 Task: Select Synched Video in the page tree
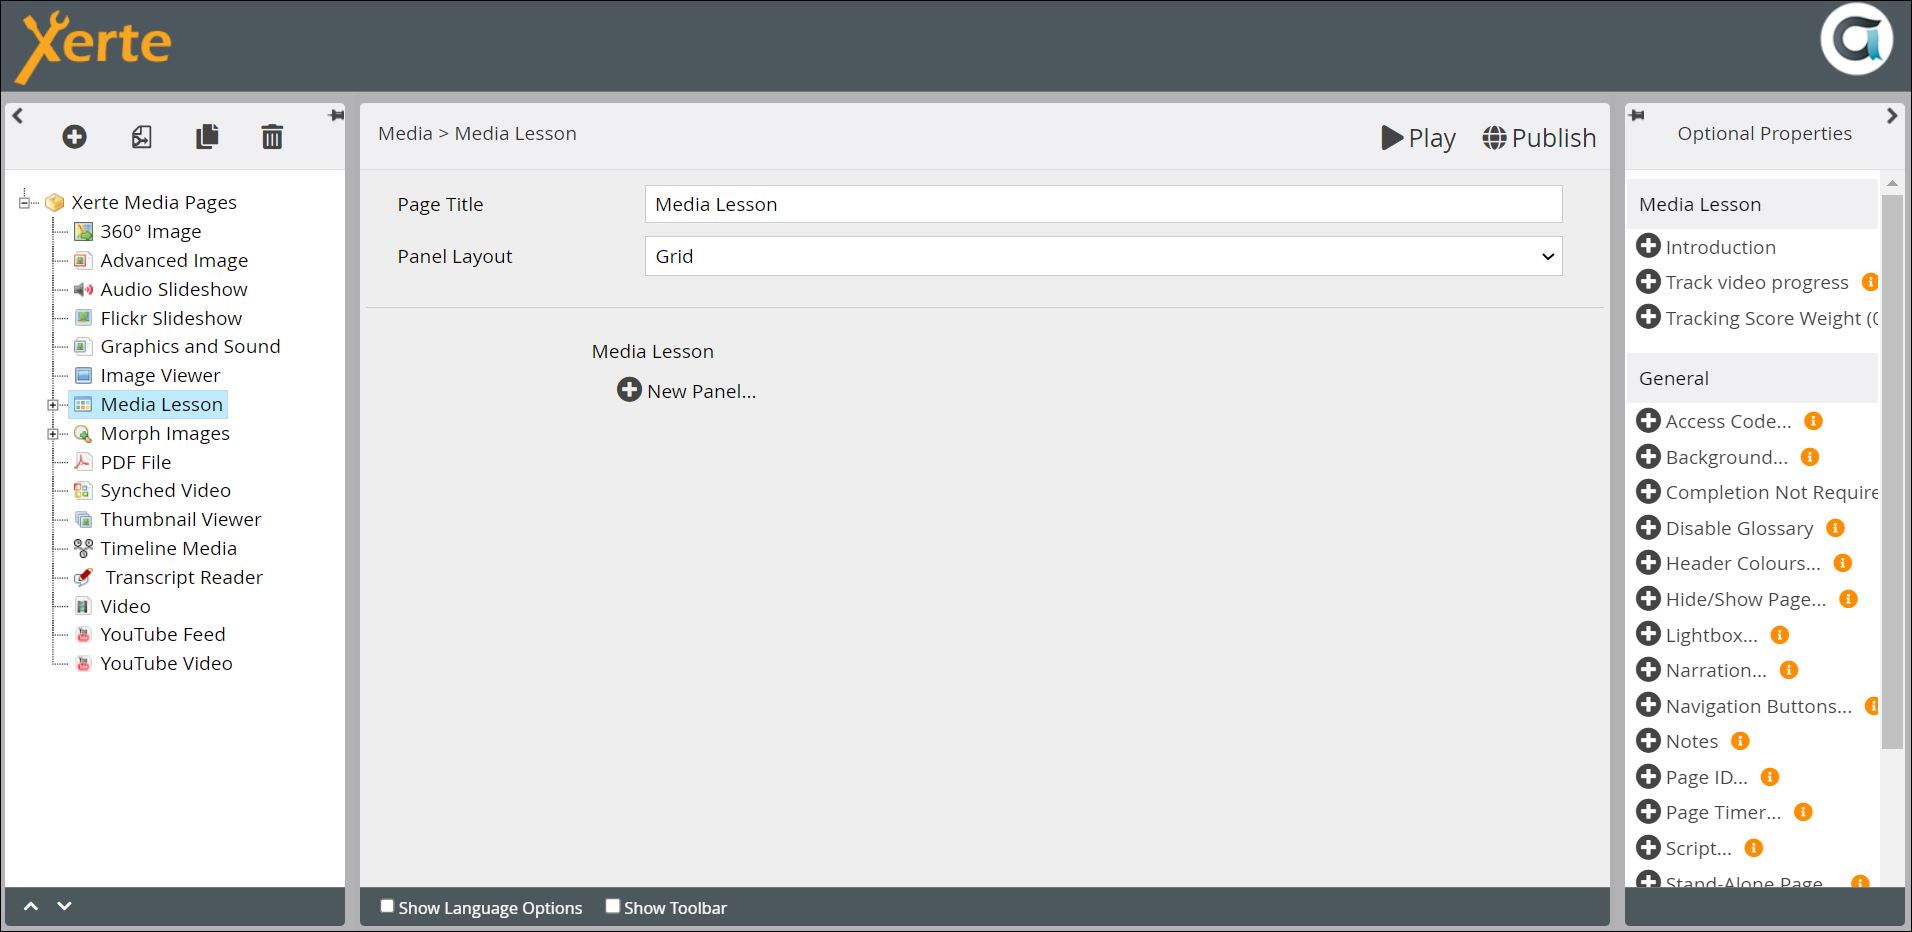click(x=165, y=491)
